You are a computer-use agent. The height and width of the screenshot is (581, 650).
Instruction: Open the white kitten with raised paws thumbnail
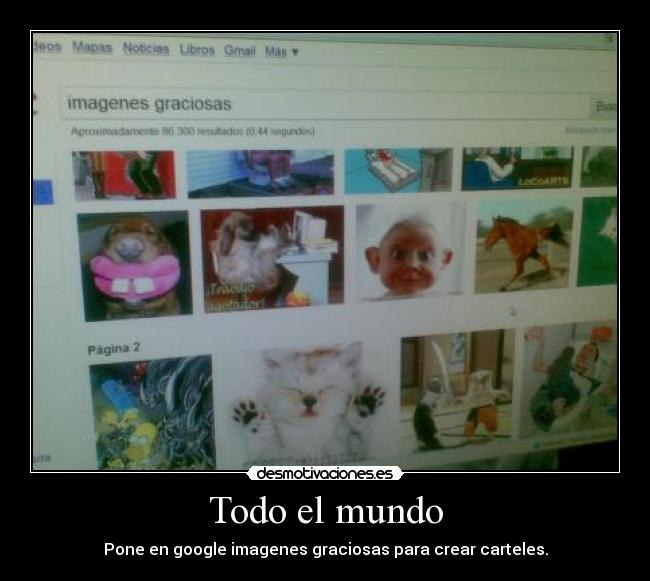[308, 404]
